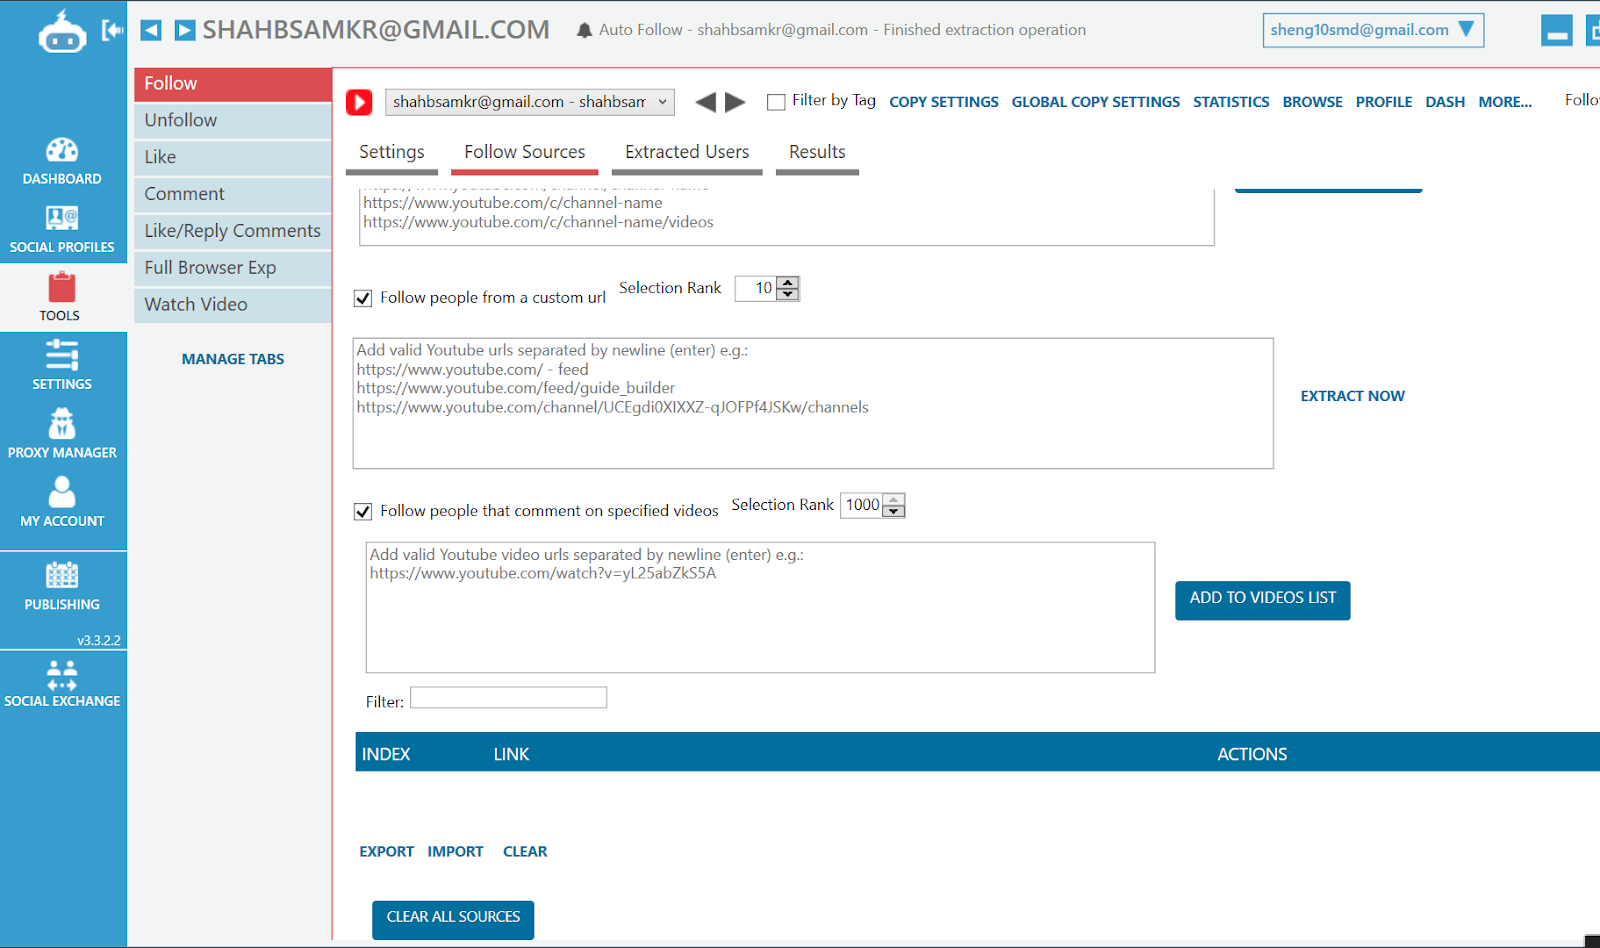Open the shahbsamkr account dropdown
The image size is (1600, 948).
(x=530, y=102)
